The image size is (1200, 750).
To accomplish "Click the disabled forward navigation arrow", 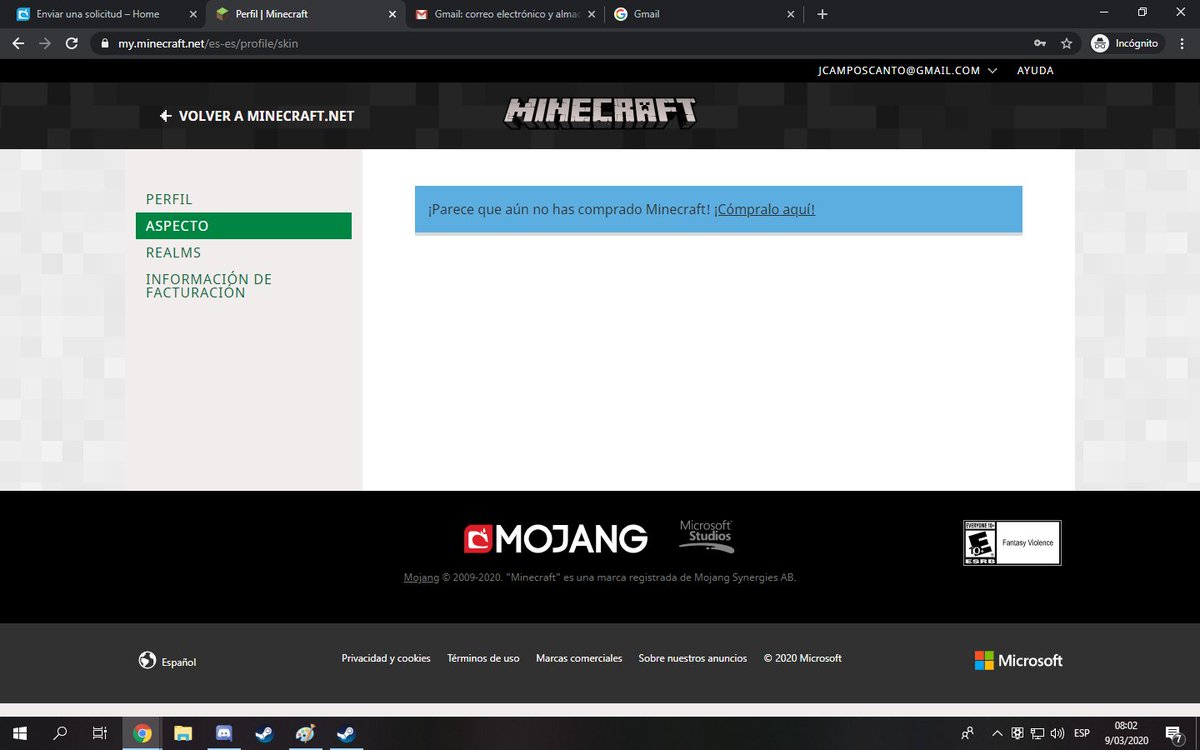I will click(x=45, y=43).
